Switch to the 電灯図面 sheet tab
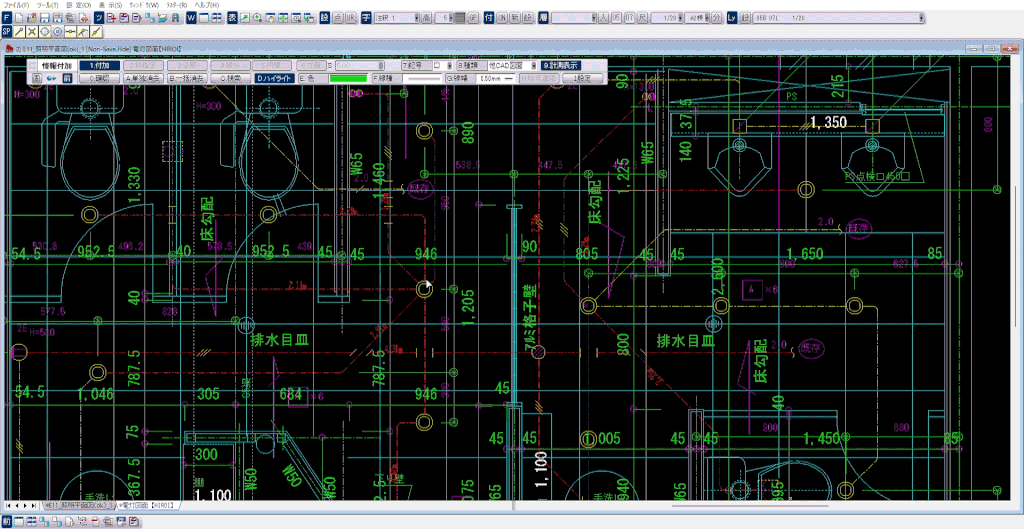Image resolution: width=1024 pixels, height=529 pixels. 146,507
